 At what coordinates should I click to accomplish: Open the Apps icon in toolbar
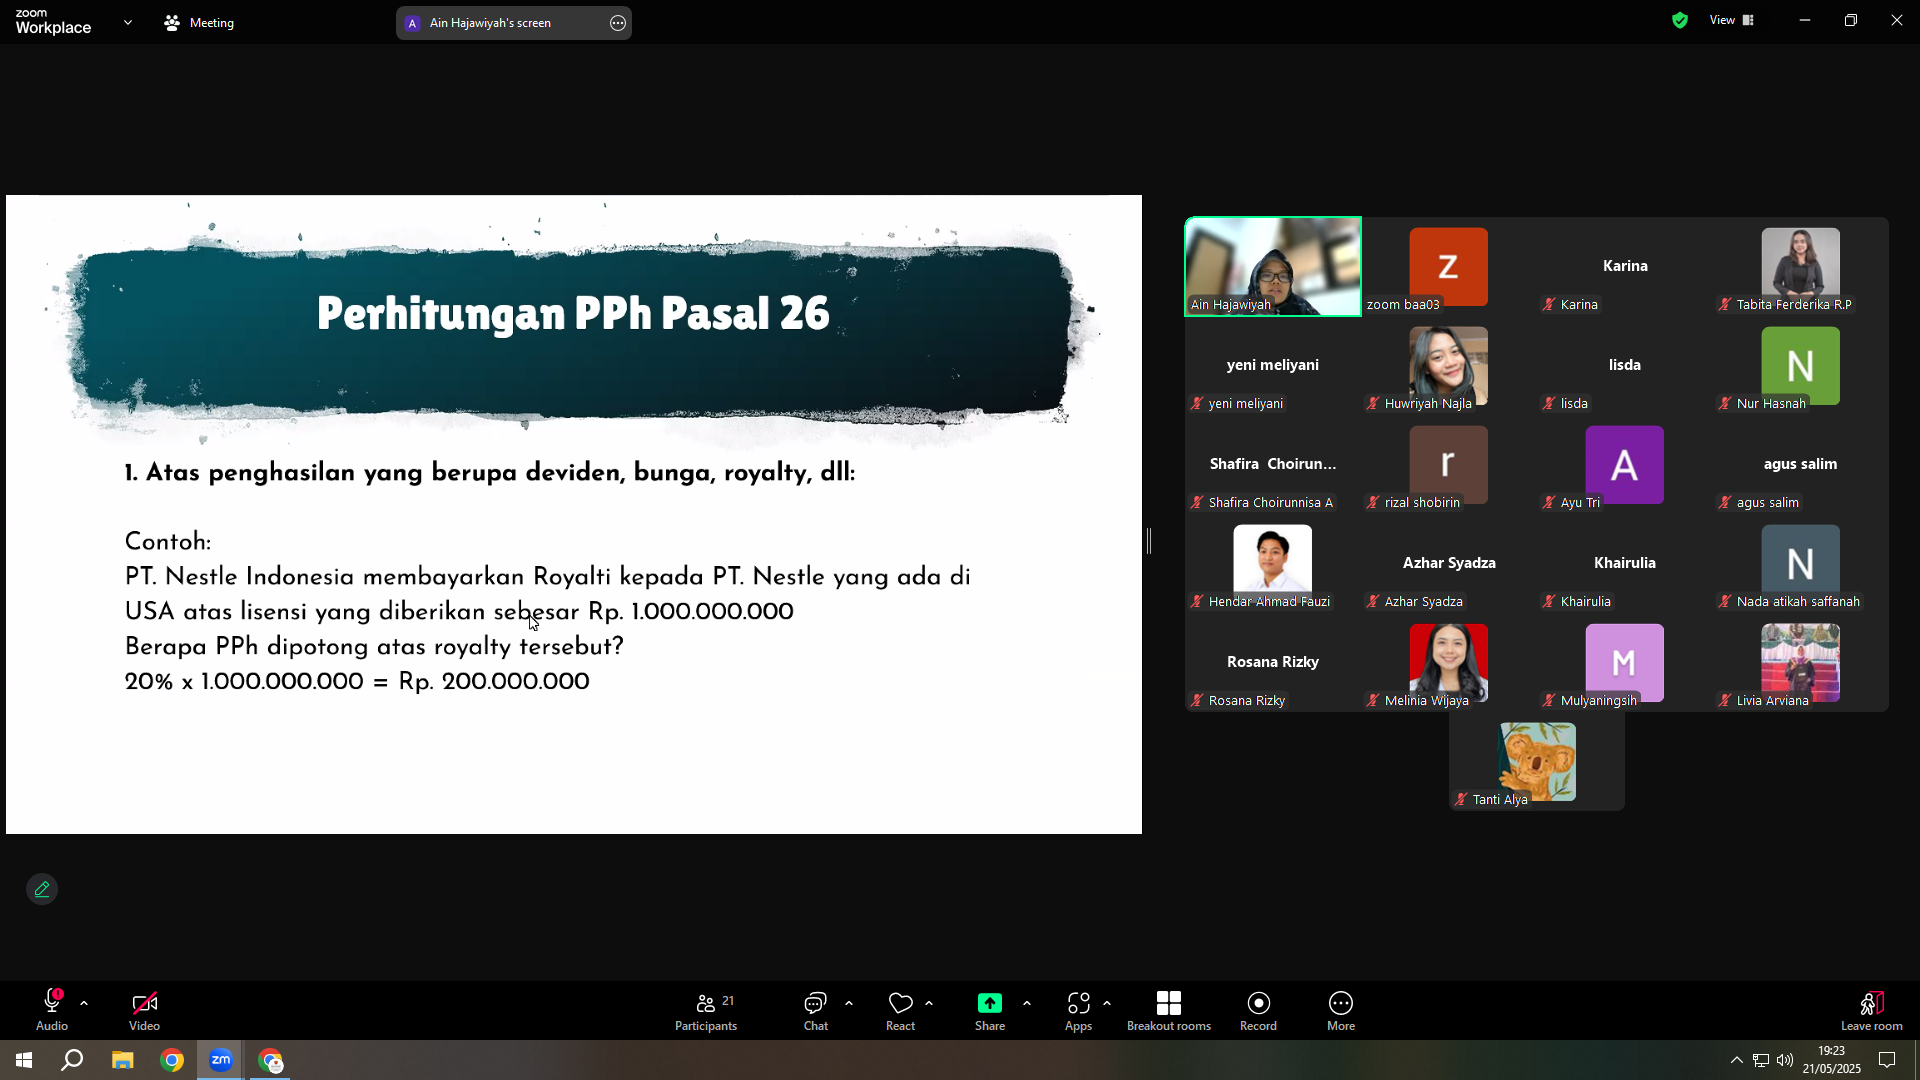[x=1078, y=1011]
